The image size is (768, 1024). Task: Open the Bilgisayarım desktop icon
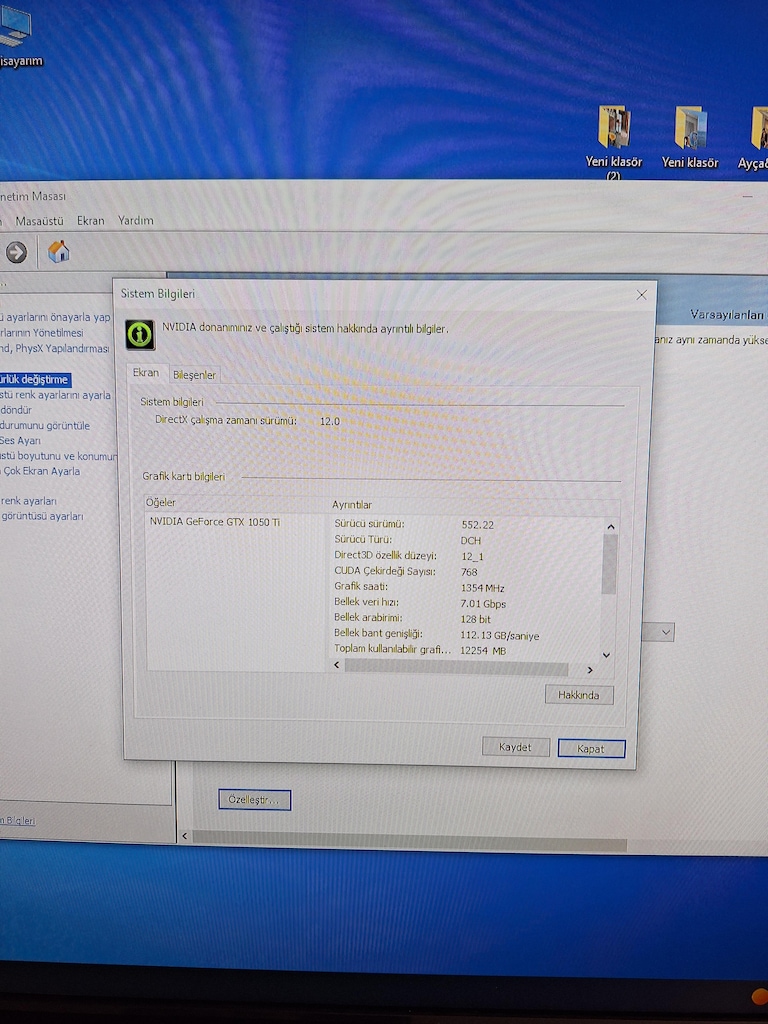click(x=18, y=36)
